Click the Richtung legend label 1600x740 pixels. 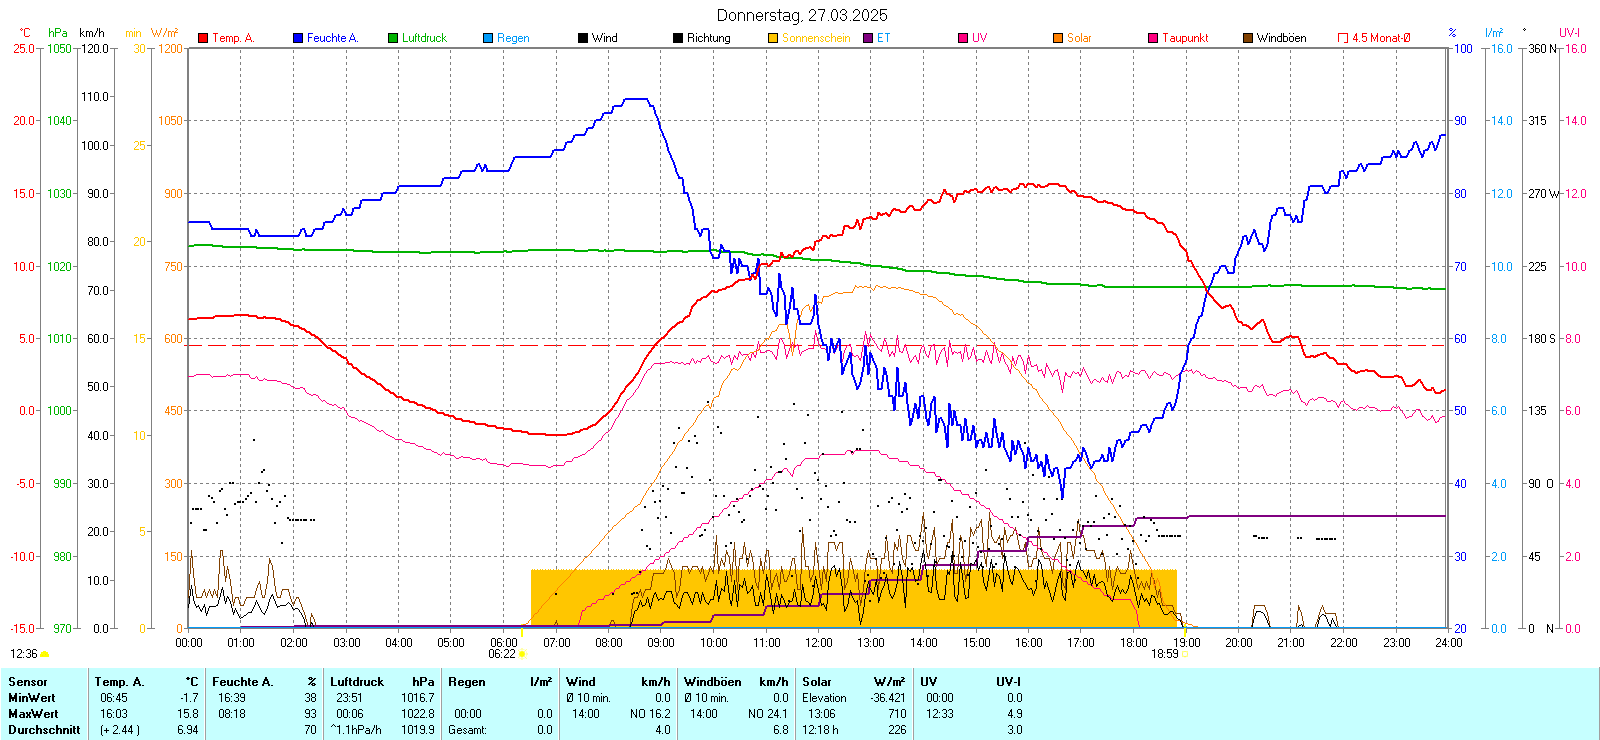(708, 38)
